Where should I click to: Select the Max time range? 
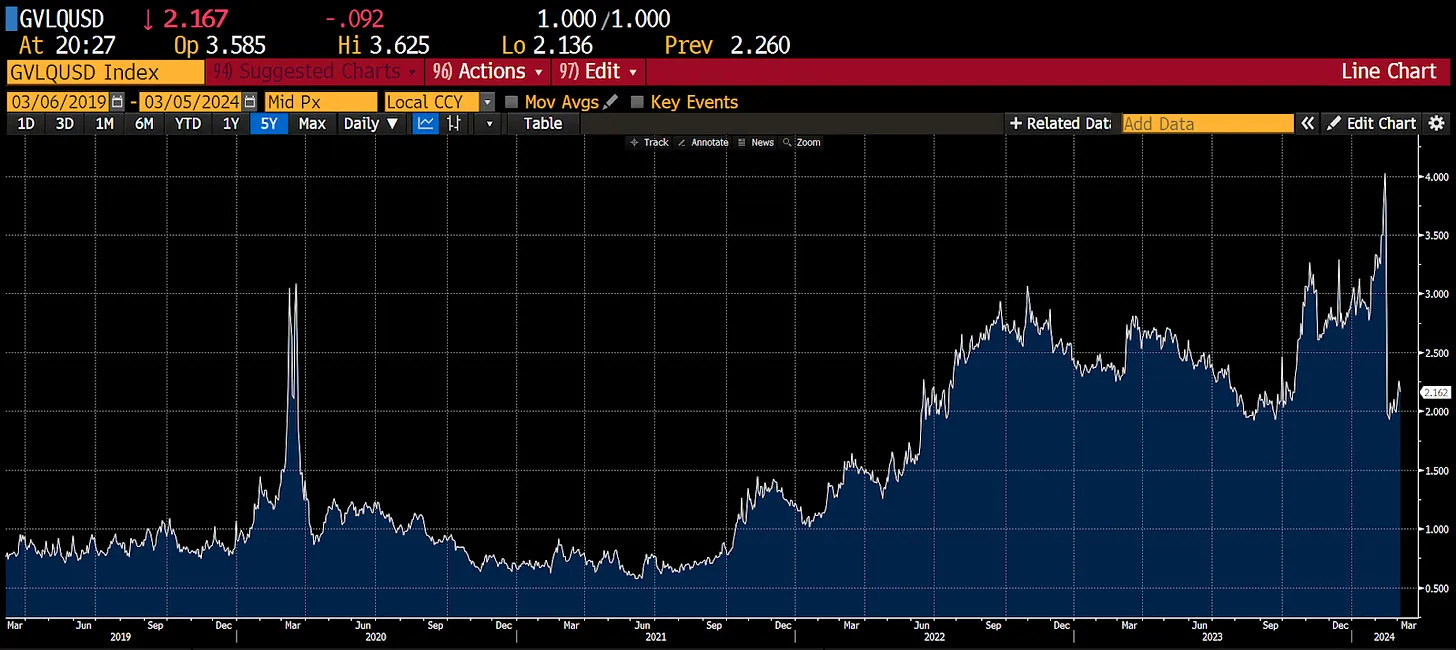pos(312,124)
